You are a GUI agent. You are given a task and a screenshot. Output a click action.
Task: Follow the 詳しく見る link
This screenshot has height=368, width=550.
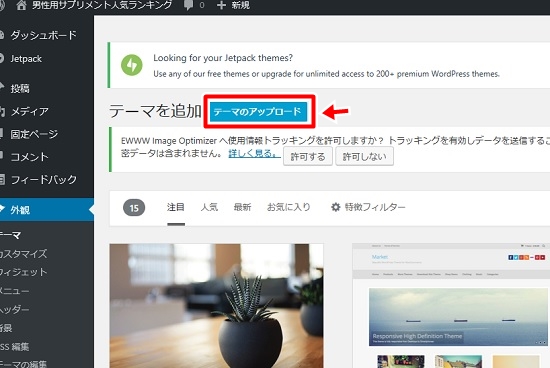[x=254, y=154]
